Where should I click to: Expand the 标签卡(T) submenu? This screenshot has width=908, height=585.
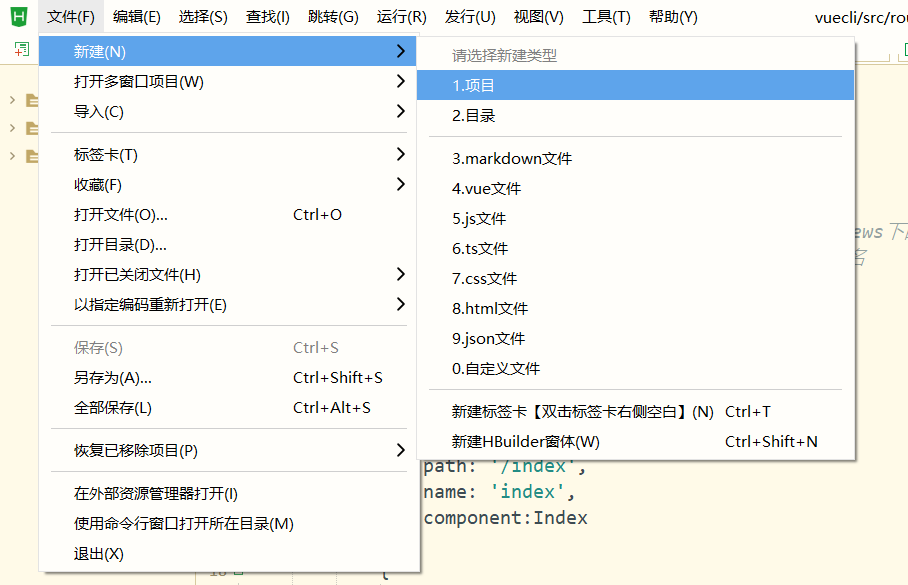tap(228, 154)
